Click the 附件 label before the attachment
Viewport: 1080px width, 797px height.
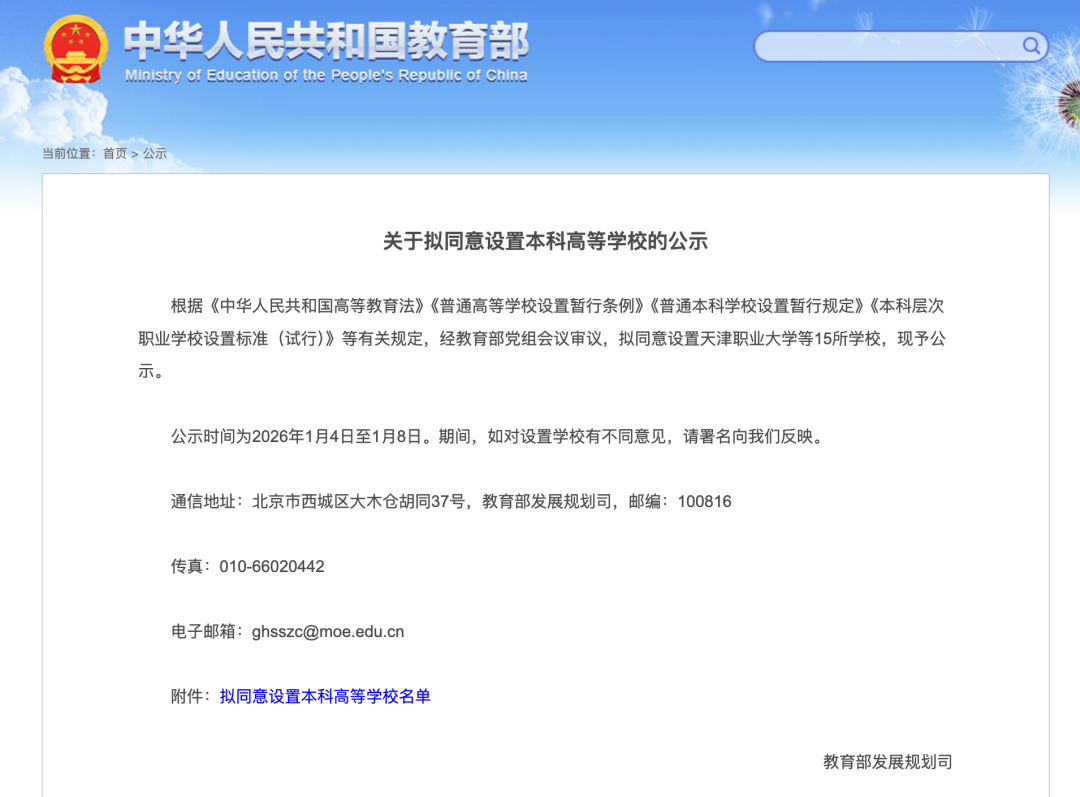[x=187, y=696]
